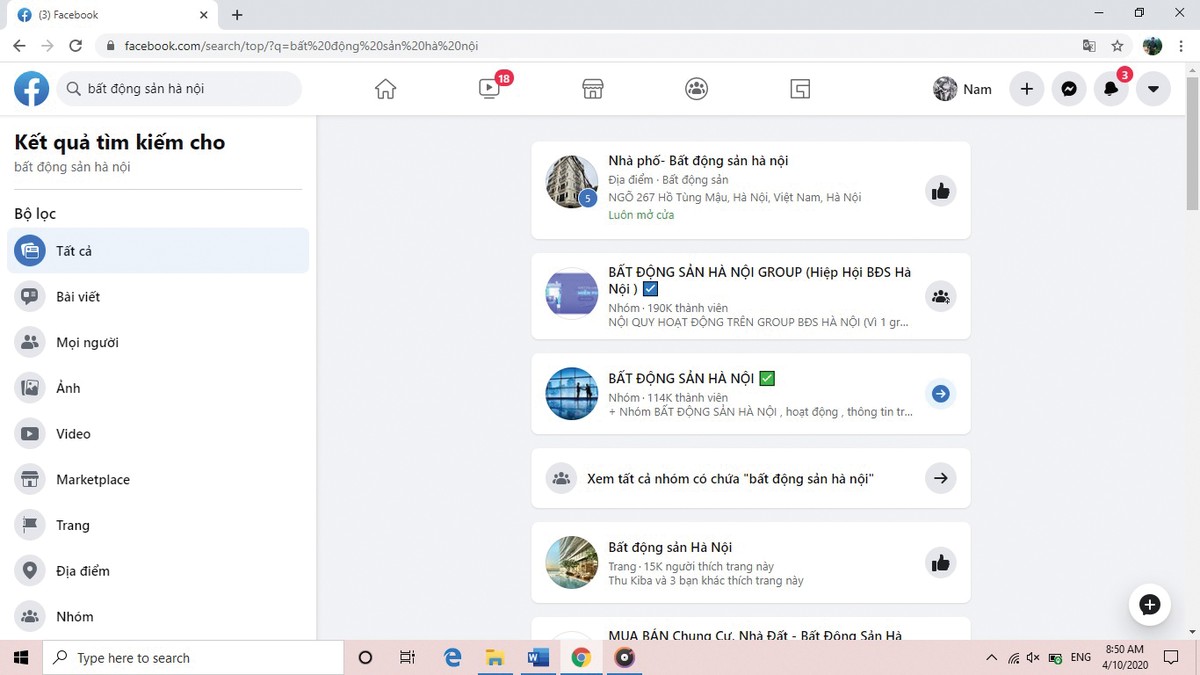
Task: Open Bất động sản Hà Nội page title
Action: pyautogui.click(x=670, y=548)
